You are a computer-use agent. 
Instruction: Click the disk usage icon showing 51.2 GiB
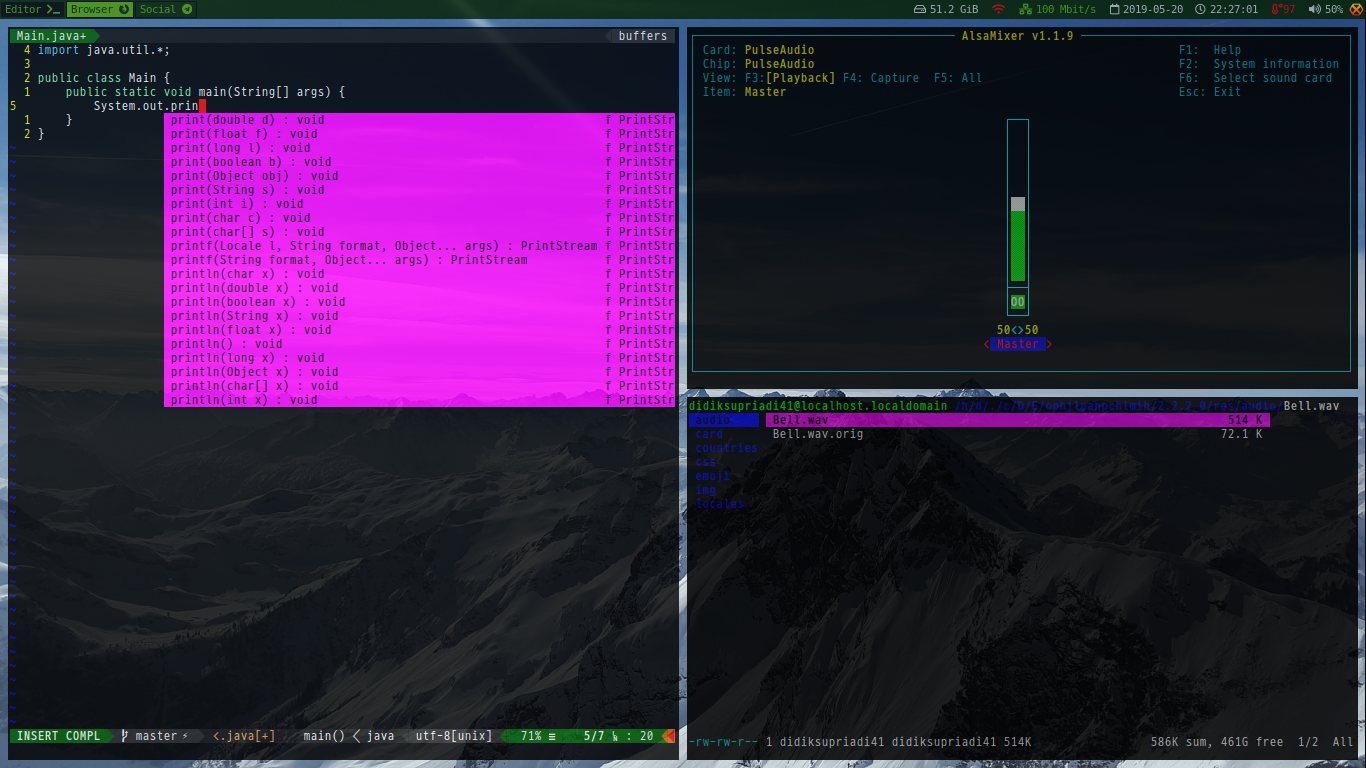pyautogui.click(x=920, y=9)
